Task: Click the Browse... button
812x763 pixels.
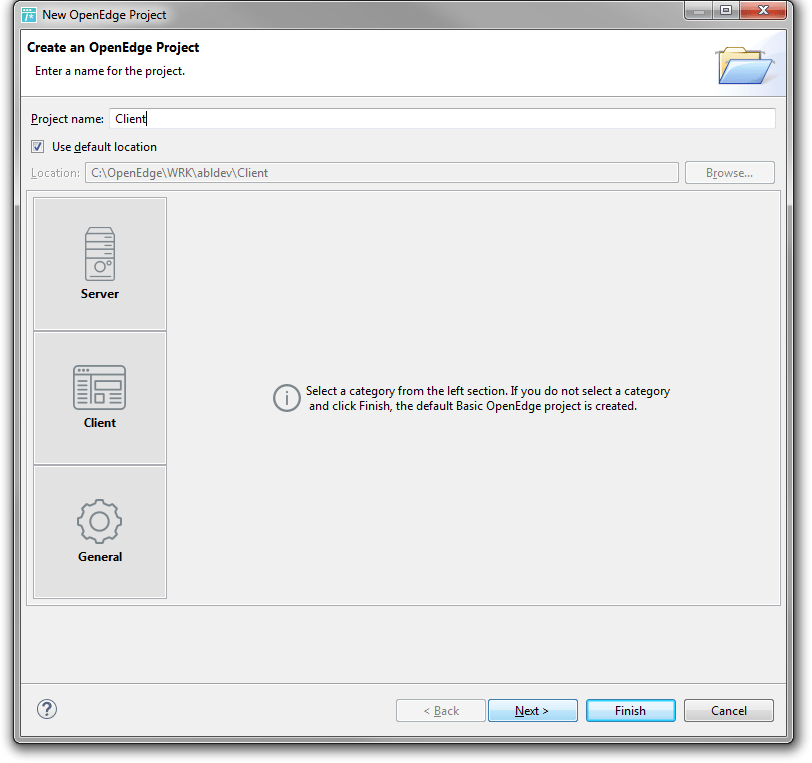Action: pos(730,172)
